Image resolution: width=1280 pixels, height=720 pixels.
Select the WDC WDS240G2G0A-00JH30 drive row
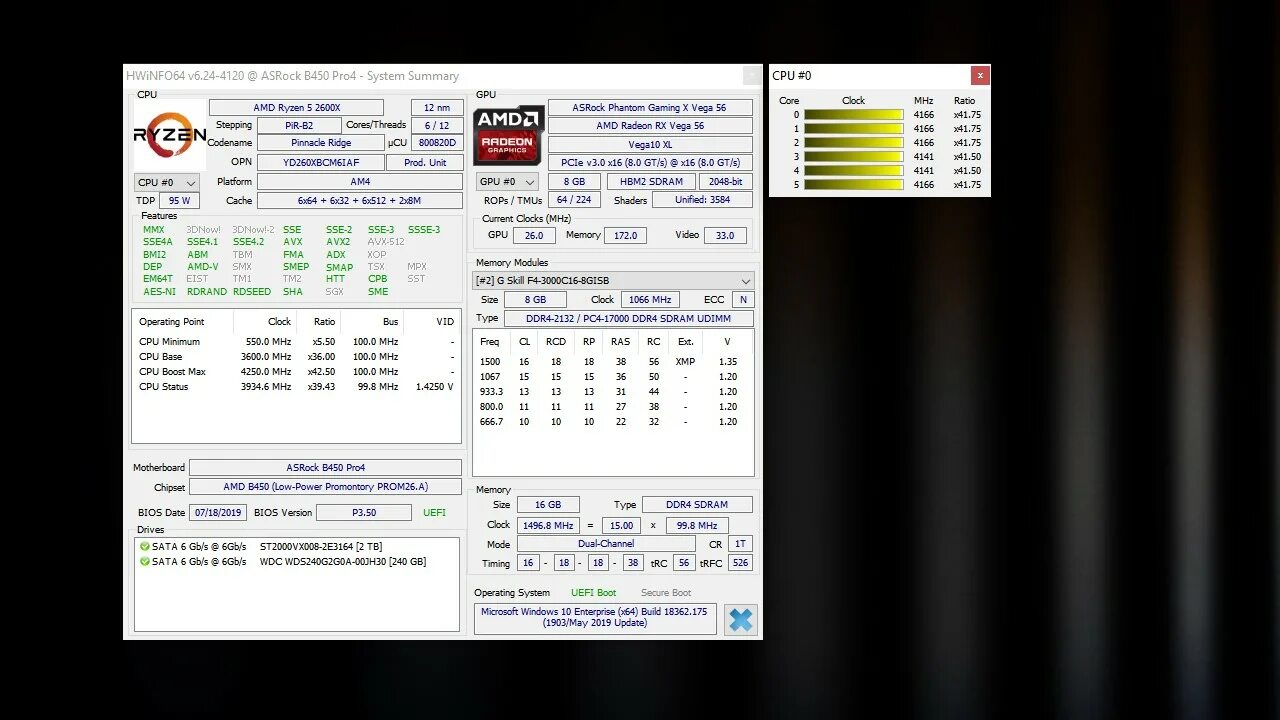tap(297, 562)
